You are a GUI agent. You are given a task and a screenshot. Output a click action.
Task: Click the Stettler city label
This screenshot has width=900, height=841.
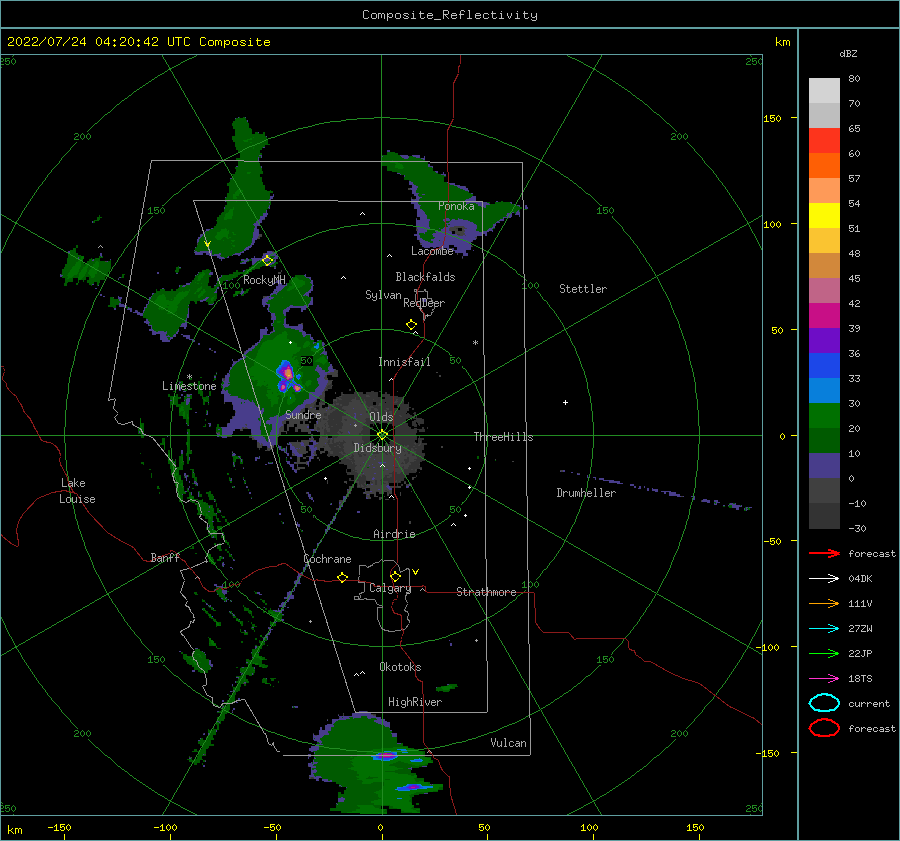583,289
